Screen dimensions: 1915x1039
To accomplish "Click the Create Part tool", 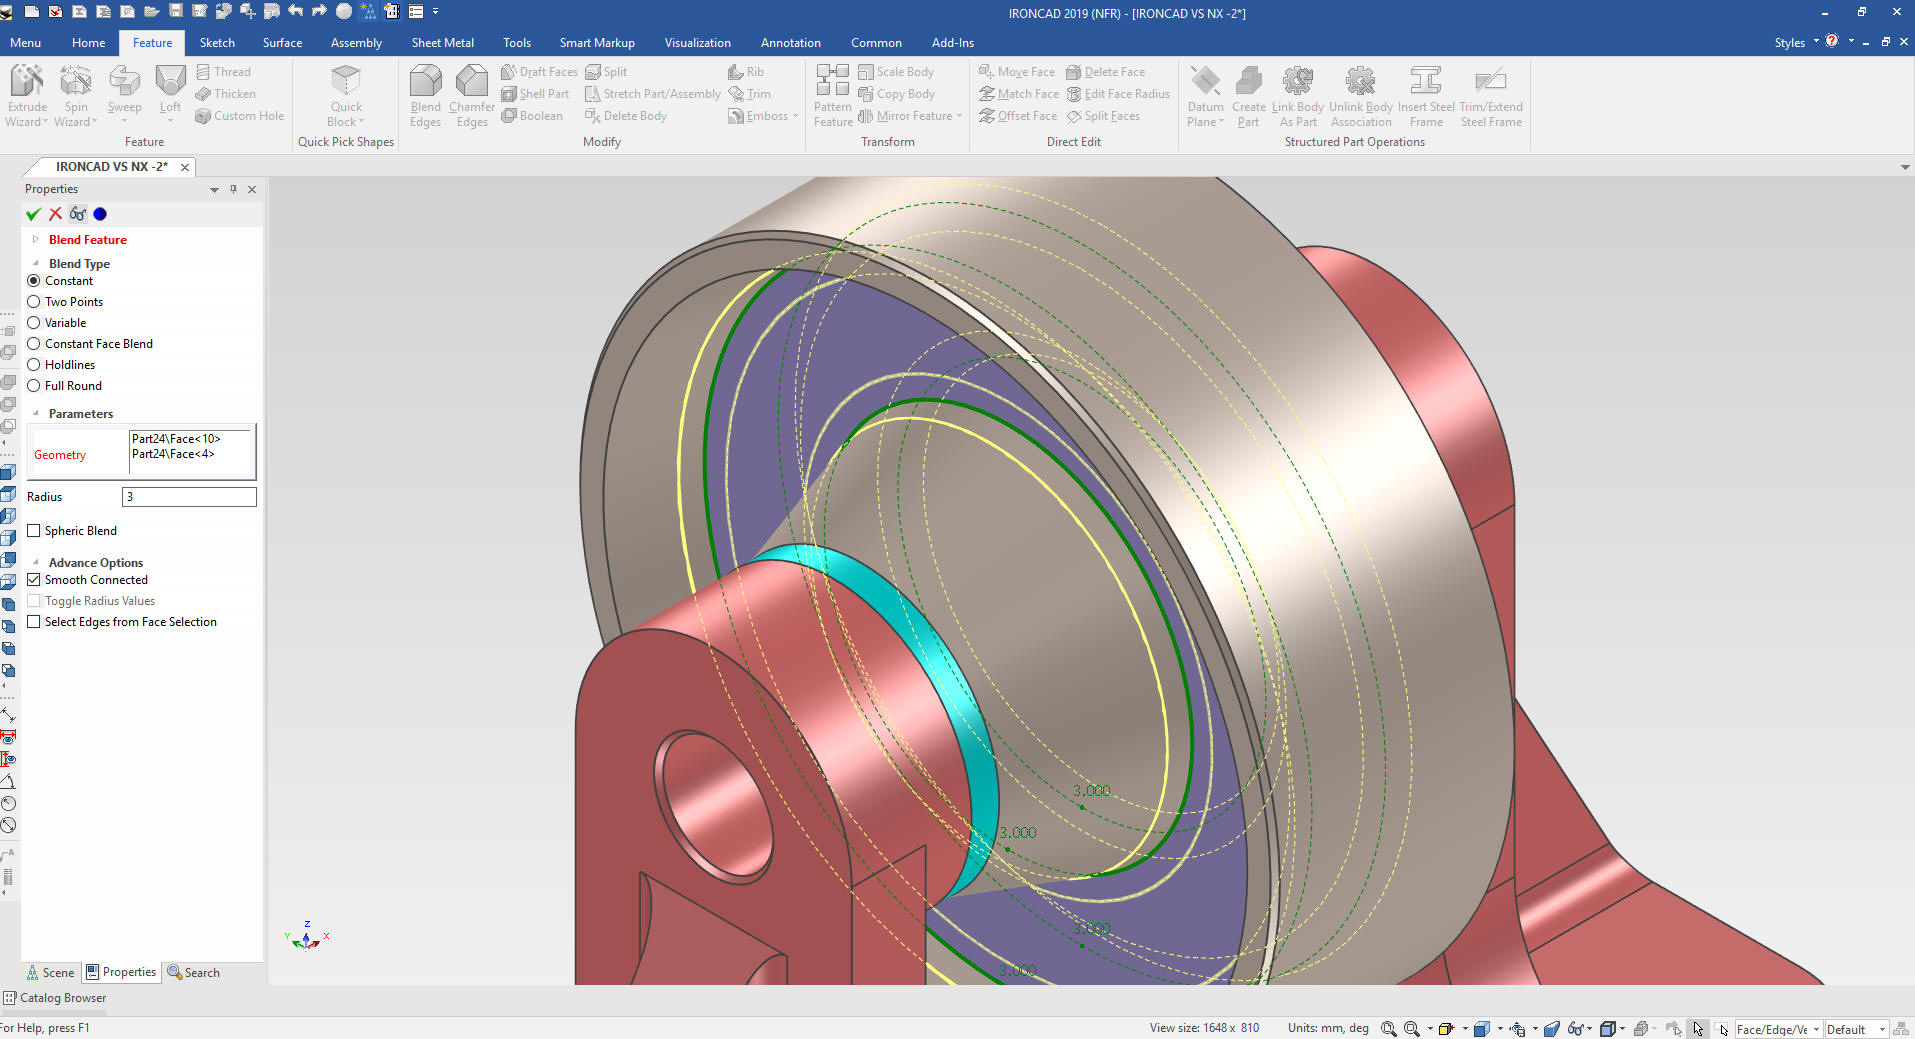I will (x=1249, y=96).
